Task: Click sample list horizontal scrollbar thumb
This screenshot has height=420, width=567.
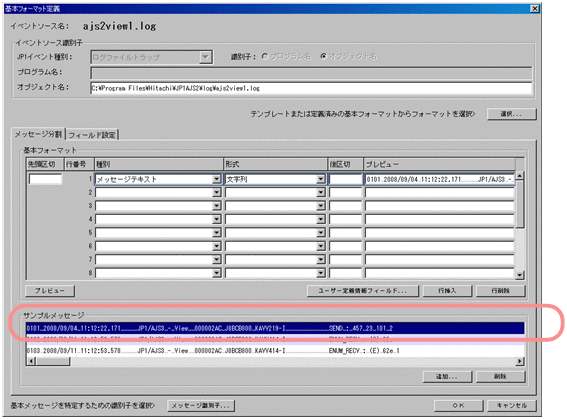Action: coord(52,361)
